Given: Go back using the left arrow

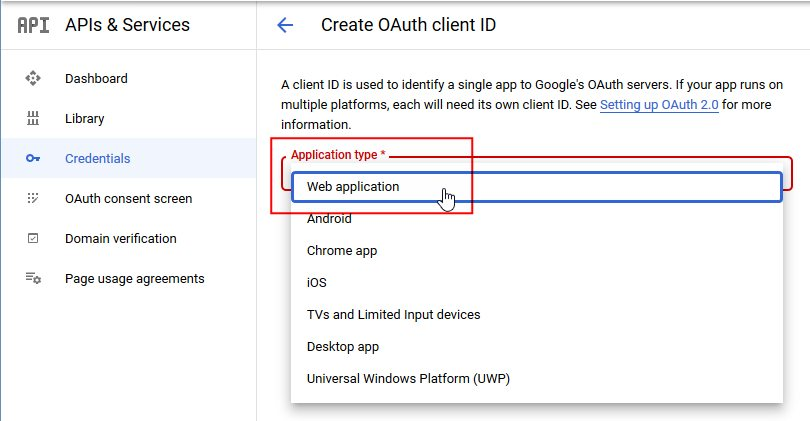Looking at the screenshot, I should click(285, 25).
